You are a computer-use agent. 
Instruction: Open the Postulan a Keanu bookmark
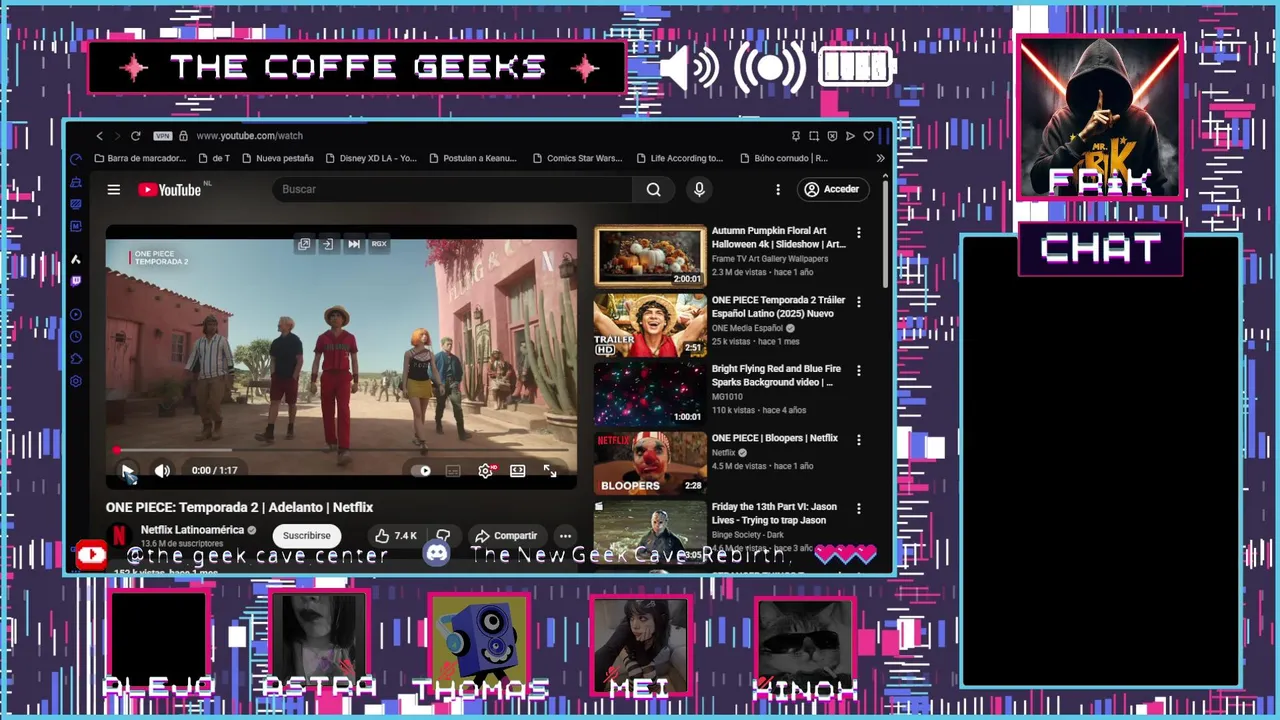(472, 158)
